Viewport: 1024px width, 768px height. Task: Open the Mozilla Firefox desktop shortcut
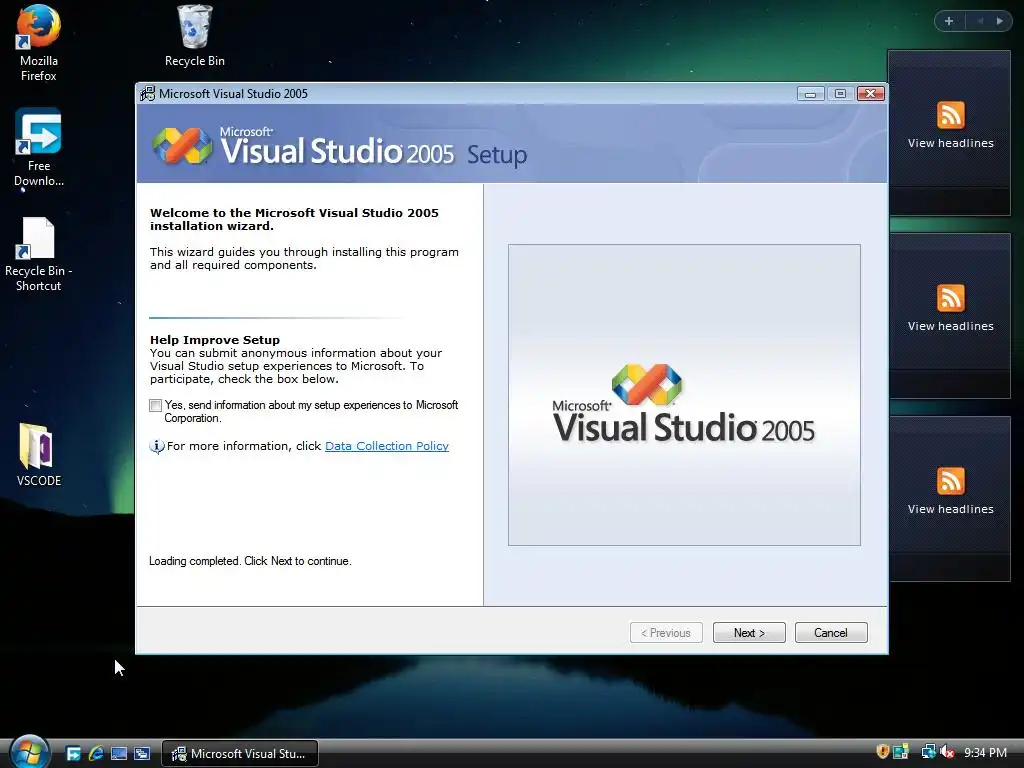click(39, 43)
